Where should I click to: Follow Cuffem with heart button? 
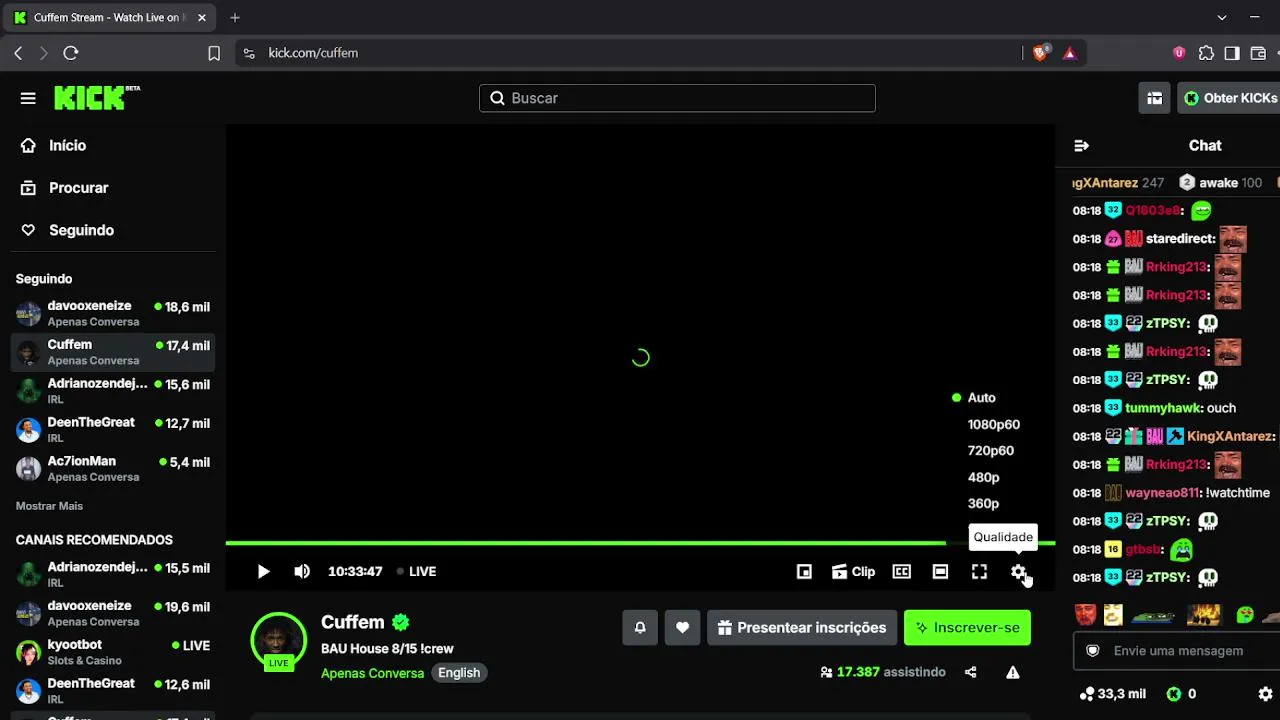tap(682, 627)
